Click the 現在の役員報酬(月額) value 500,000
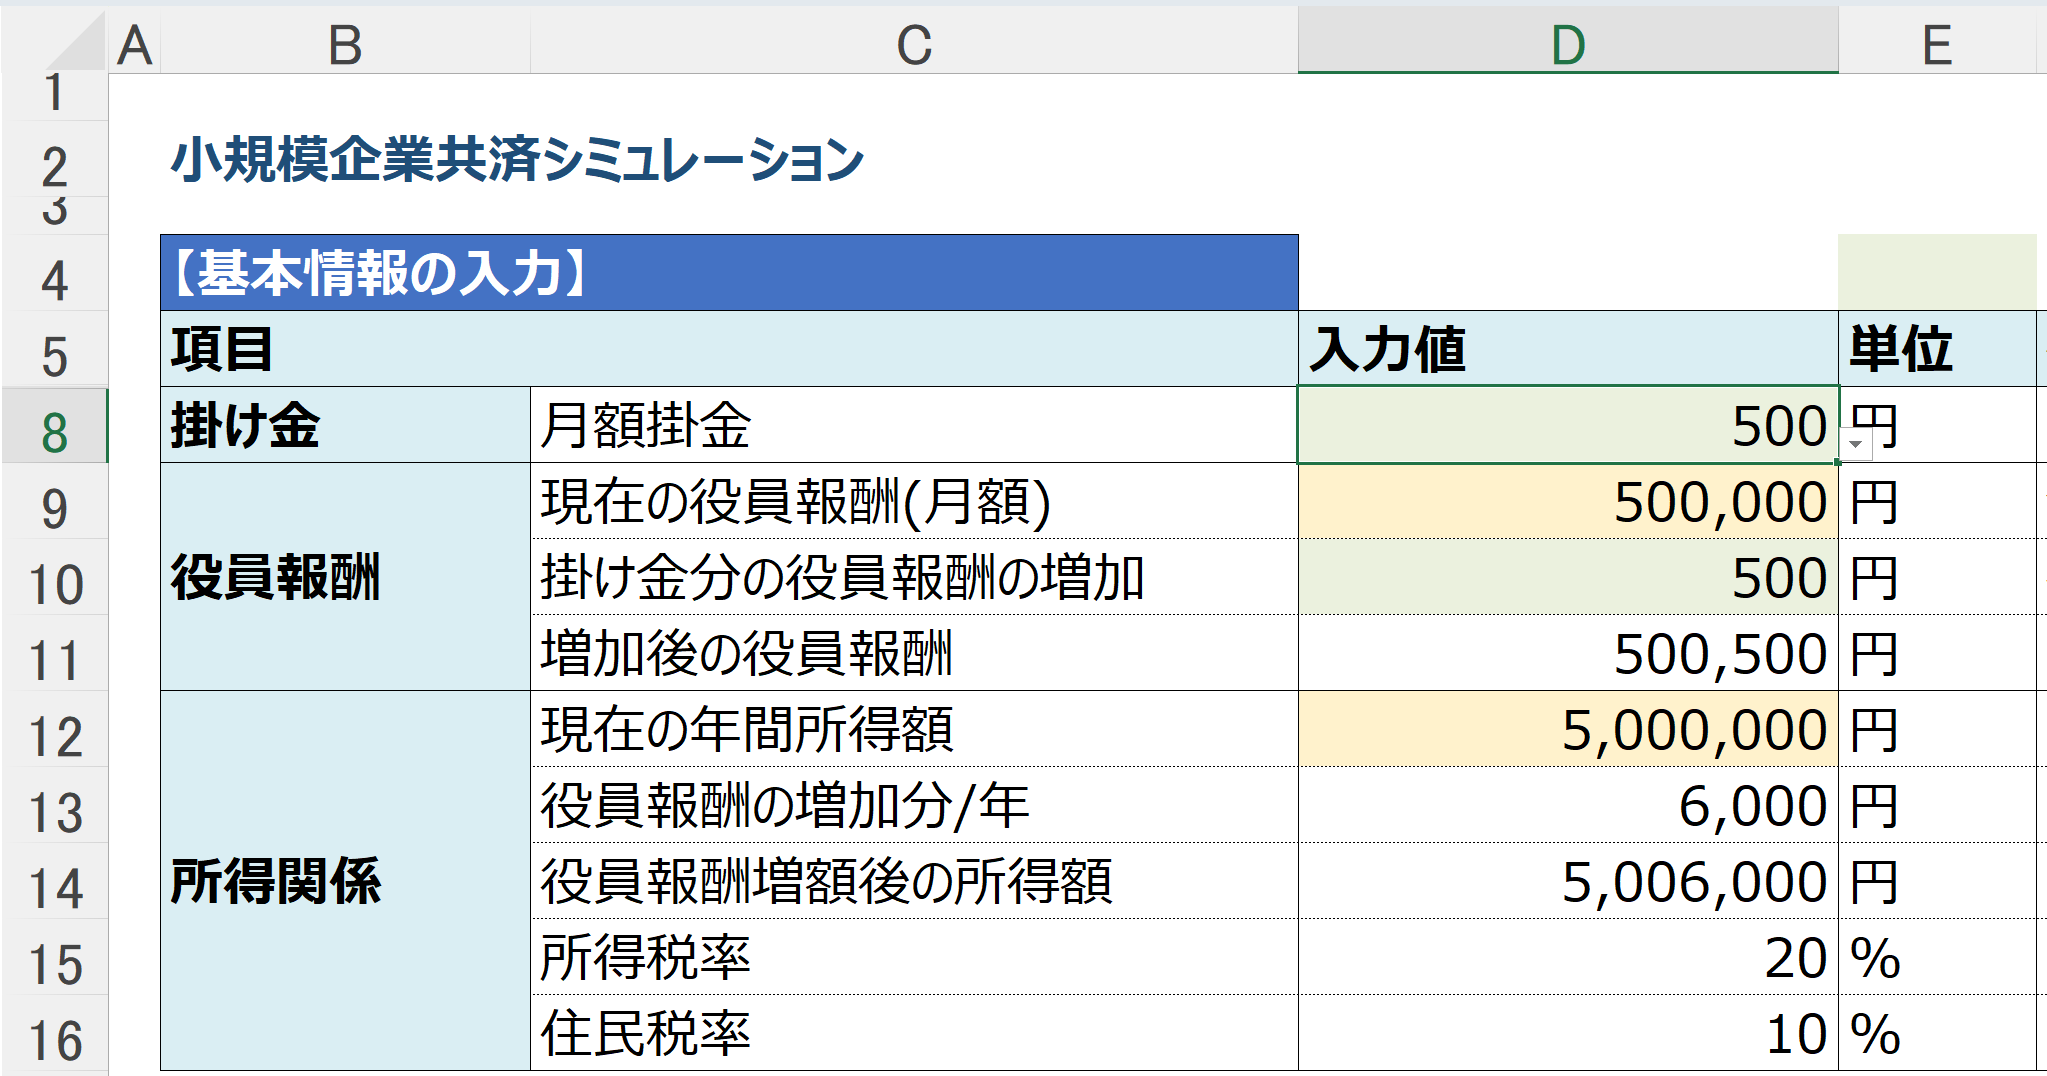 pyautogui.click(x=1567, y=502)
